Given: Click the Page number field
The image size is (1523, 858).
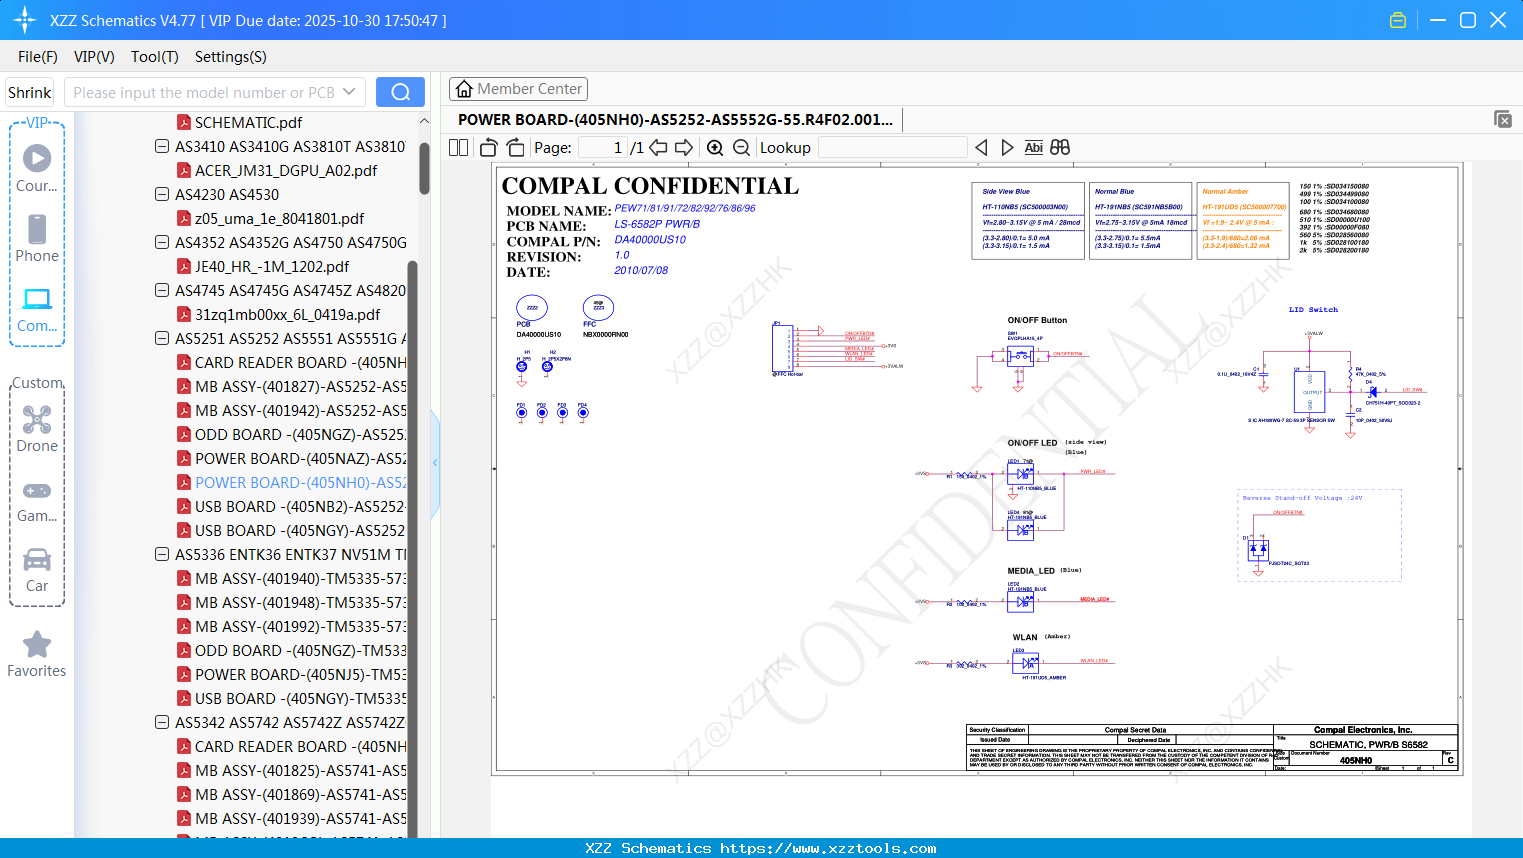Looking at the screenshot, I should [603, 148].
